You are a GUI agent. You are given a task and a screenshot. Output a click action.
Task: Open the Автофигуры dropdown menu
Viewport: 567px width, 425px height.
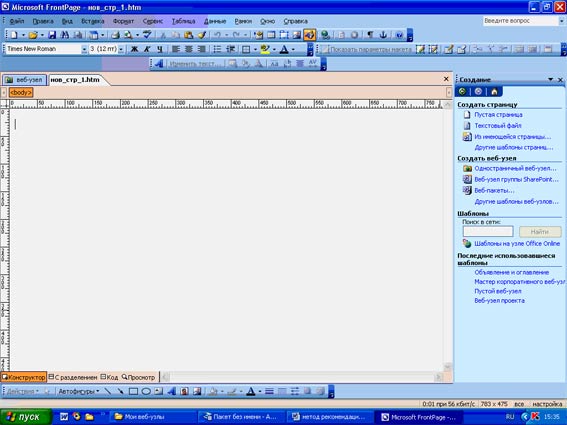click(x=79, y=391)
